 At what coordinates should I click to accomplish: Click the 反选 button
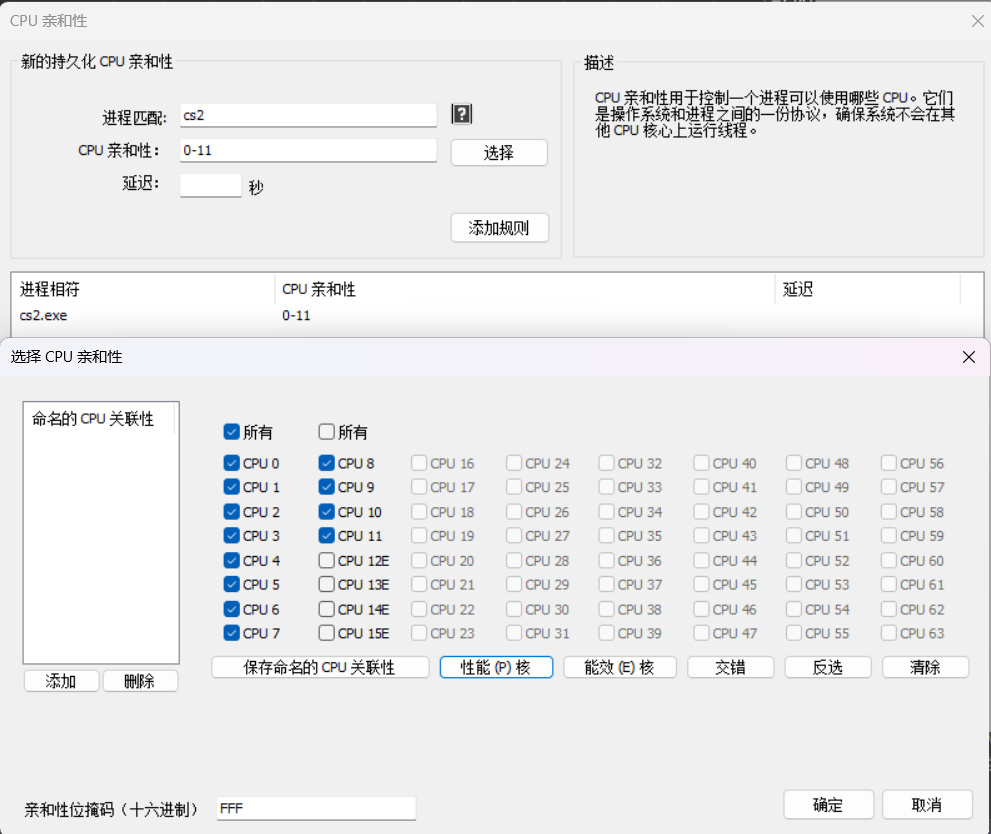(828, 667)
